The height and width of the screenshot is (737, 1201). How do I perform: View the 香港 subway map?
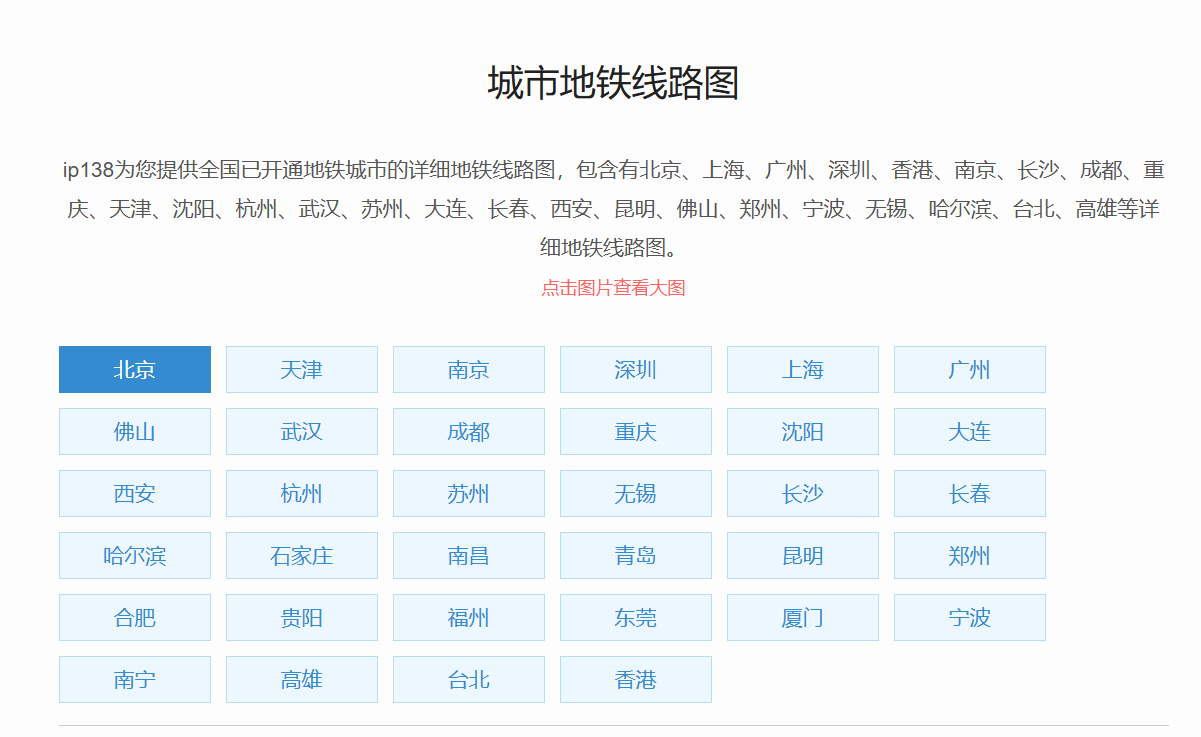click(636, 680)
